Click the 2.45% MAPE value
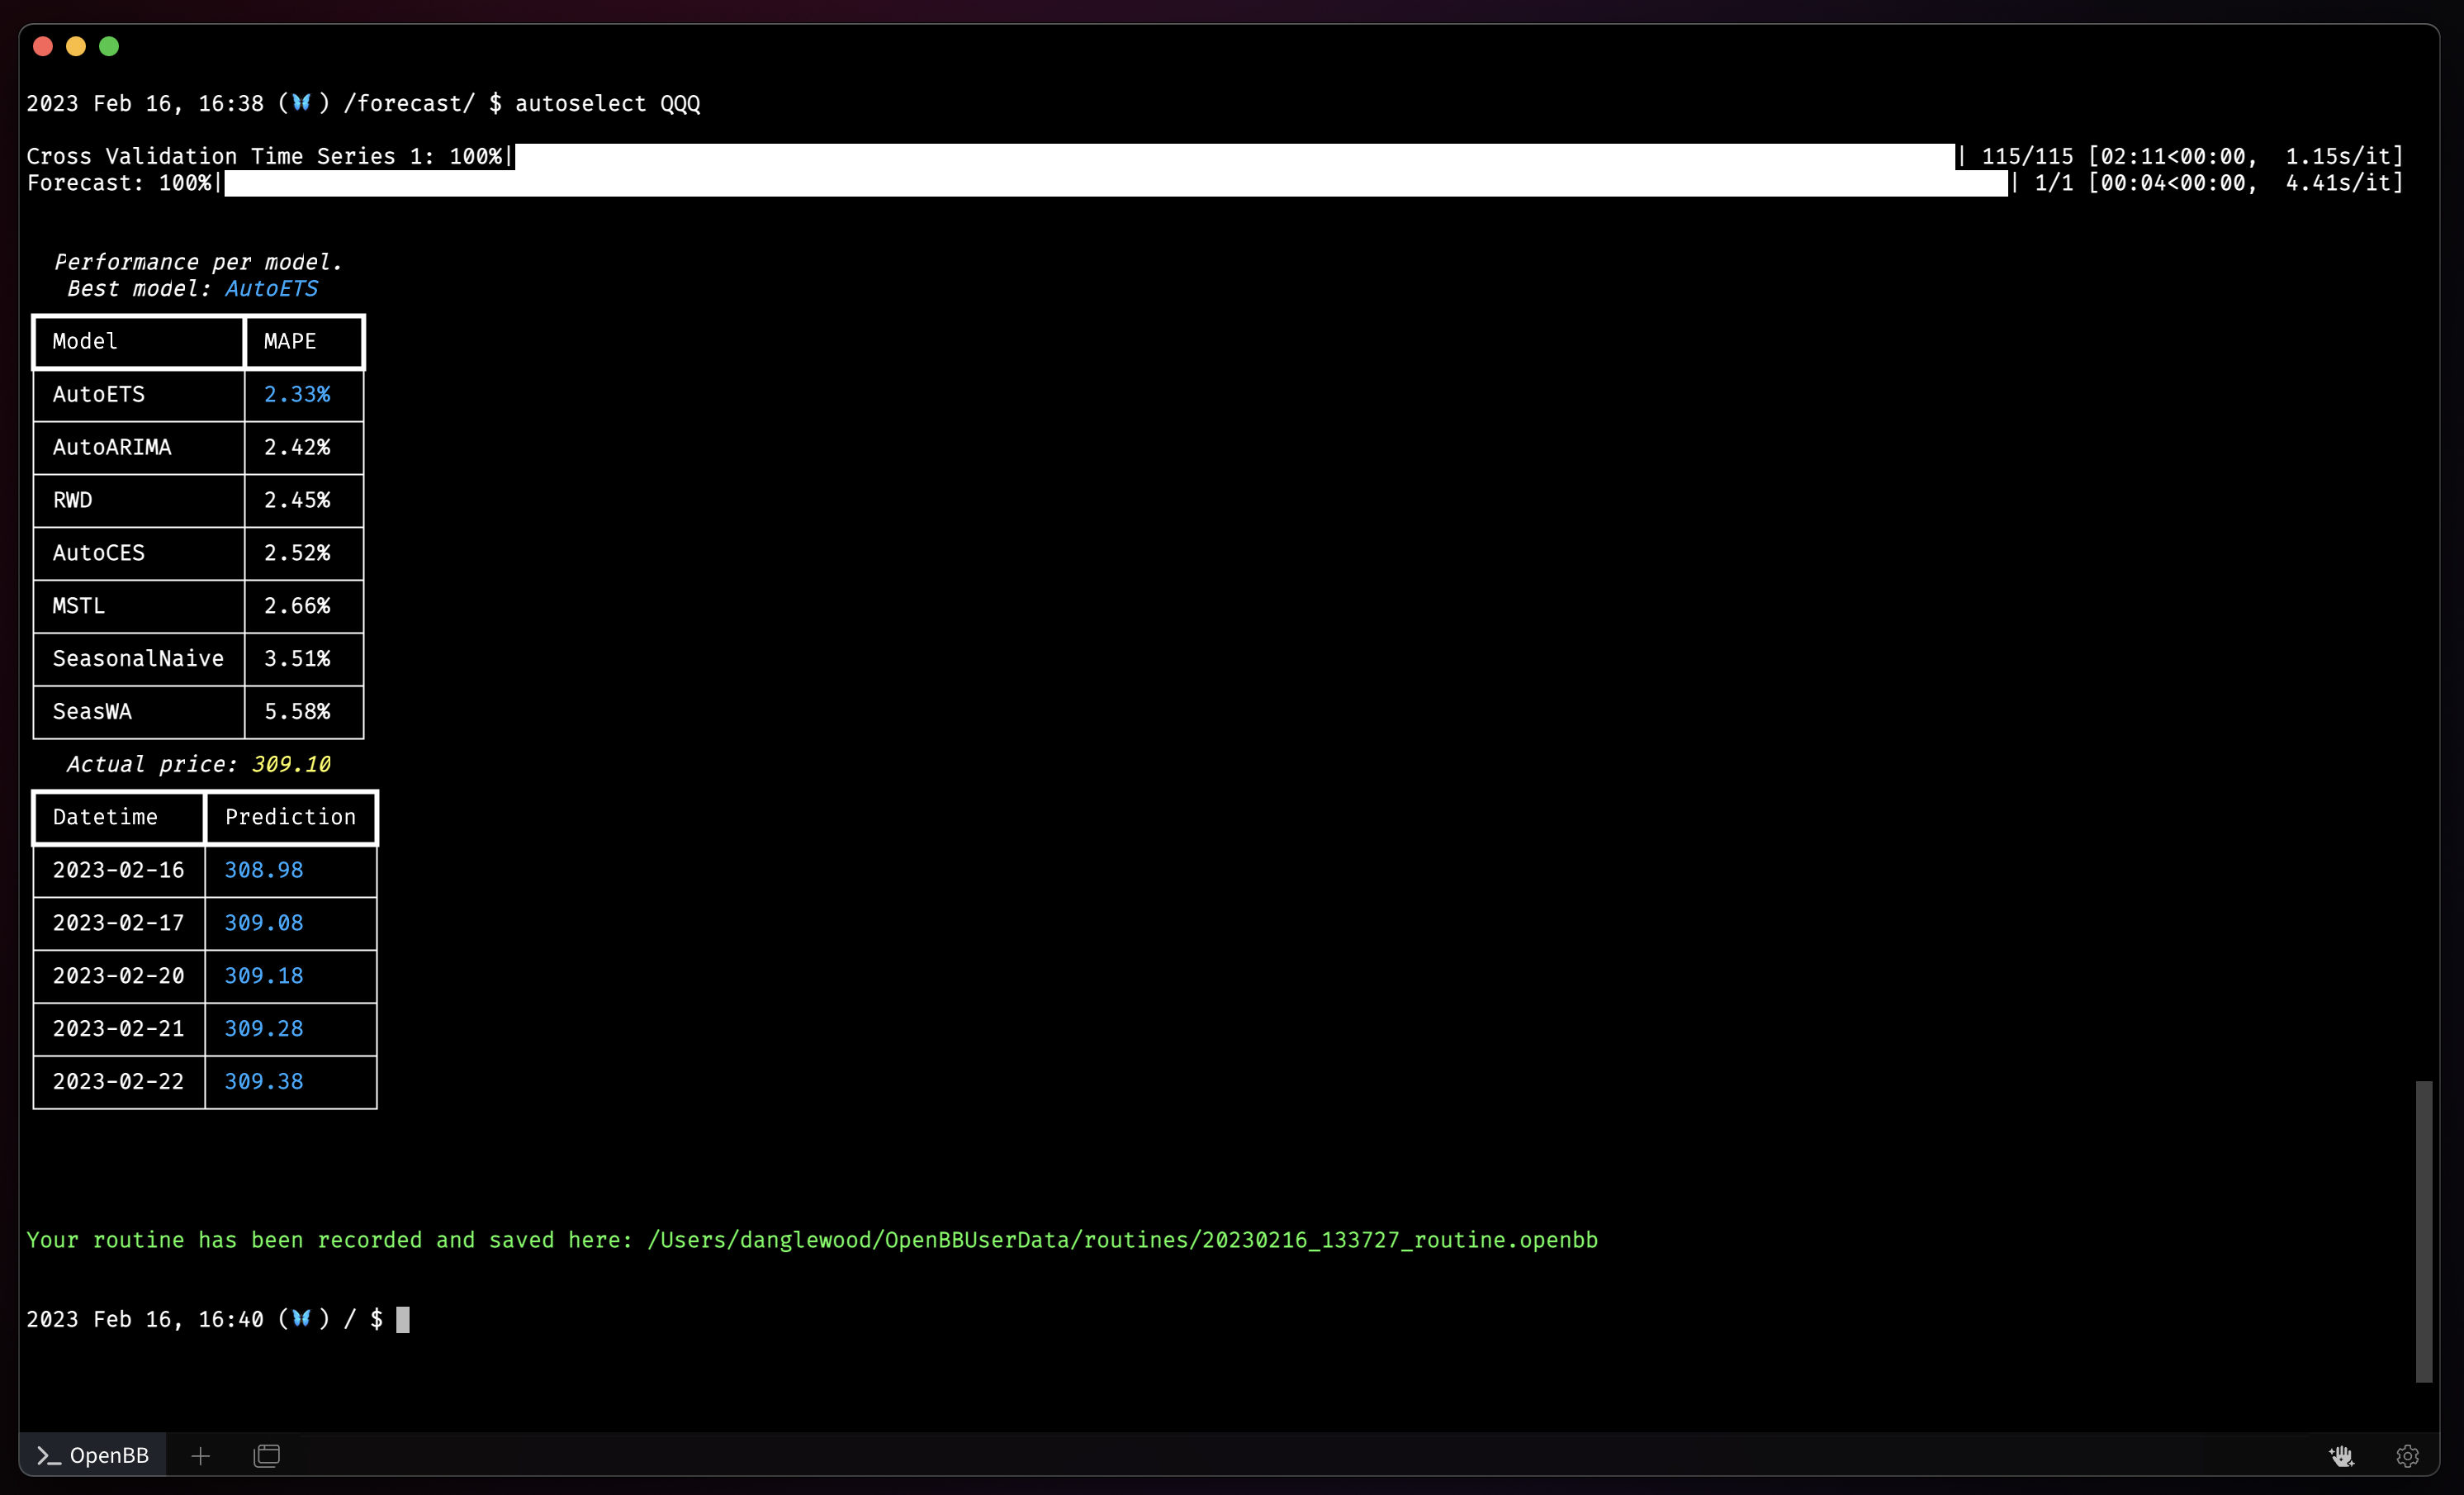2464x1495 pixels. pyautogui.click(x=297, y=500)
